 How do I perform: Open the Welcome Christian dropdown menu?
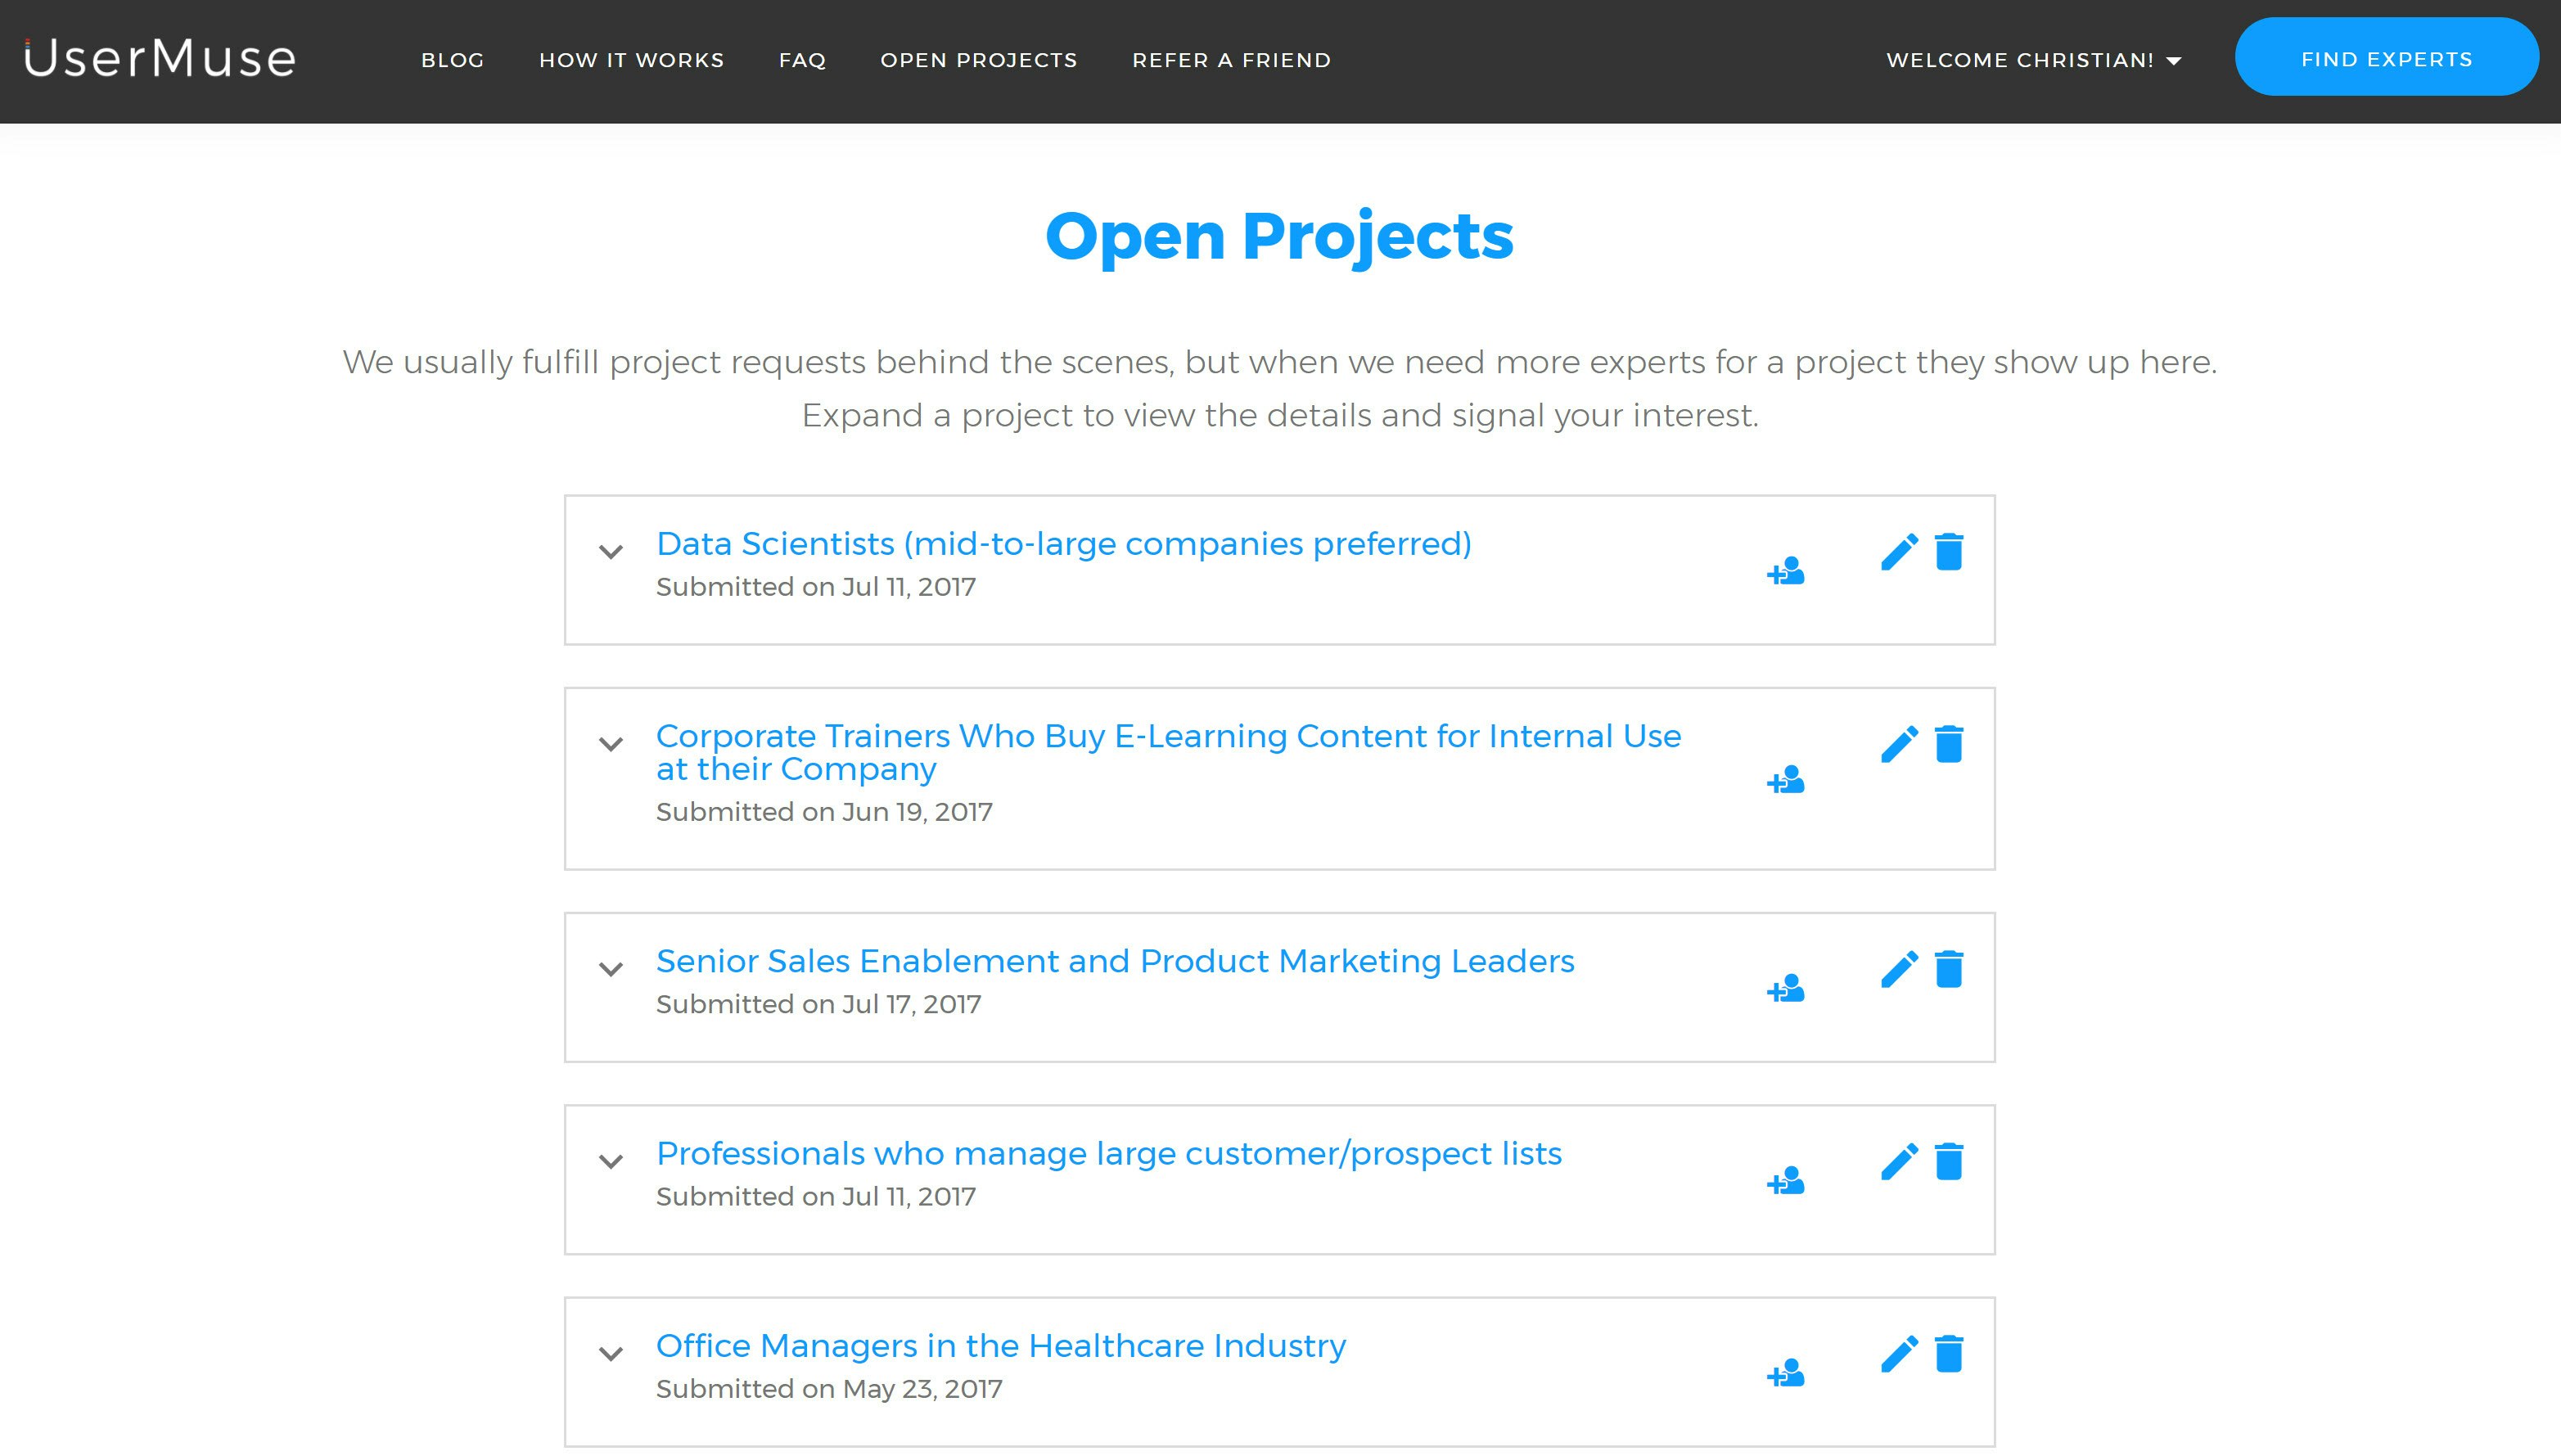coord(2032,60)
